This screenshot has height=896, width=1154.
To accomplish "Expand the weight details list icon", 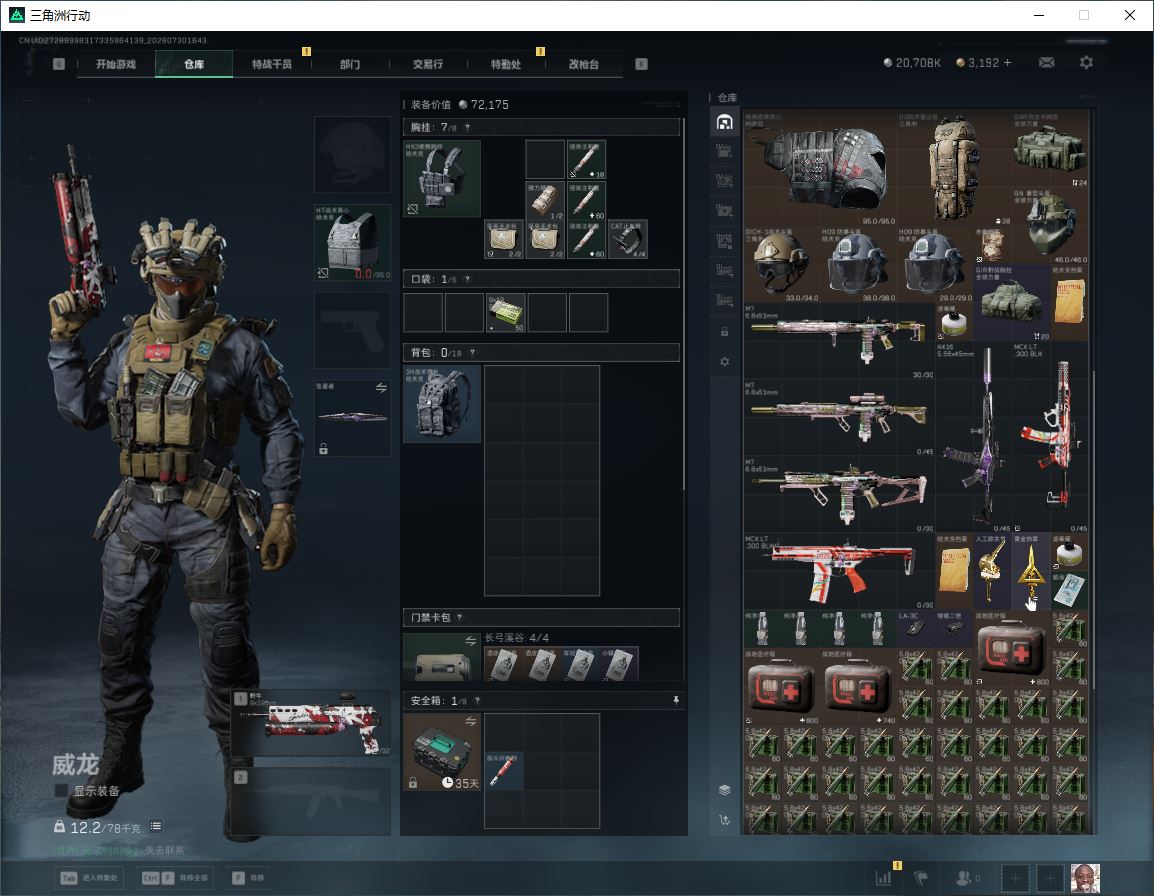I will coord(156,826).
